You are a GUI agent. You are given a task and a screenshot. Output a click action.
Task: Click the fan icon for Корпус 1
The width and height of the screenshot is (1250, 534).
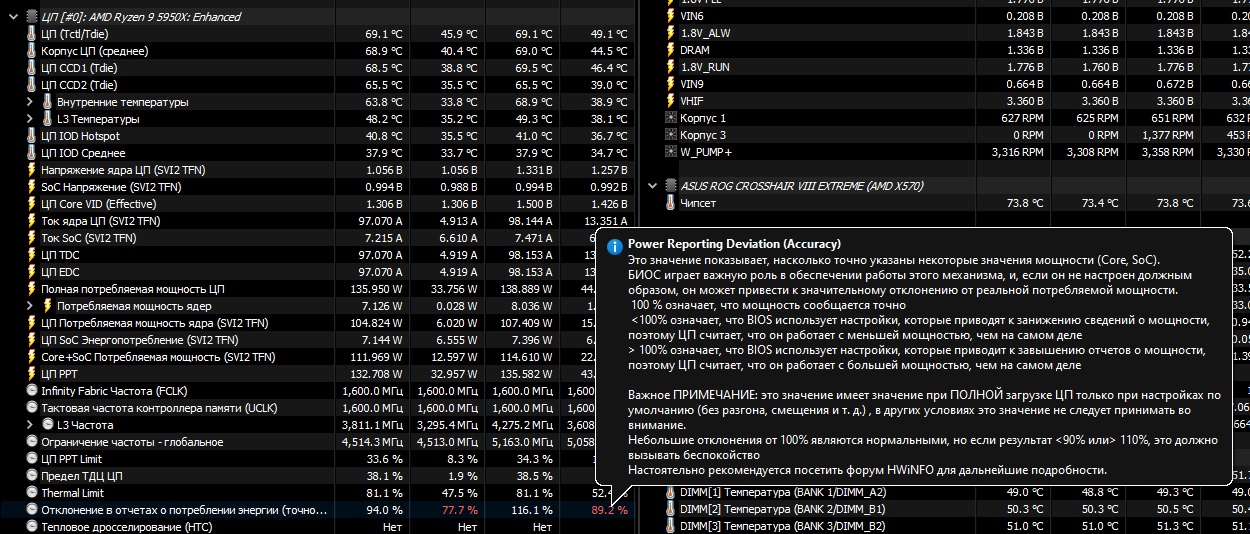click(670, 118)
